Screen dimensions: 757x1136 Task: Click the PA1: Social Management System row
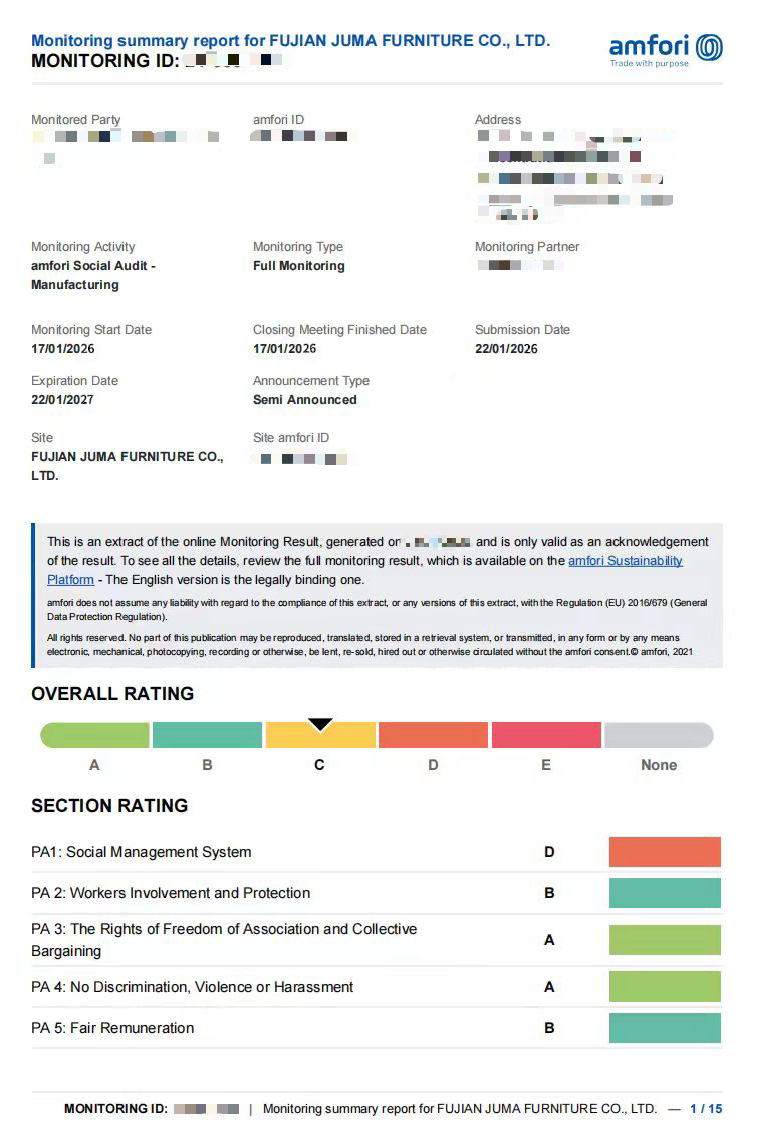coord(377,852)
